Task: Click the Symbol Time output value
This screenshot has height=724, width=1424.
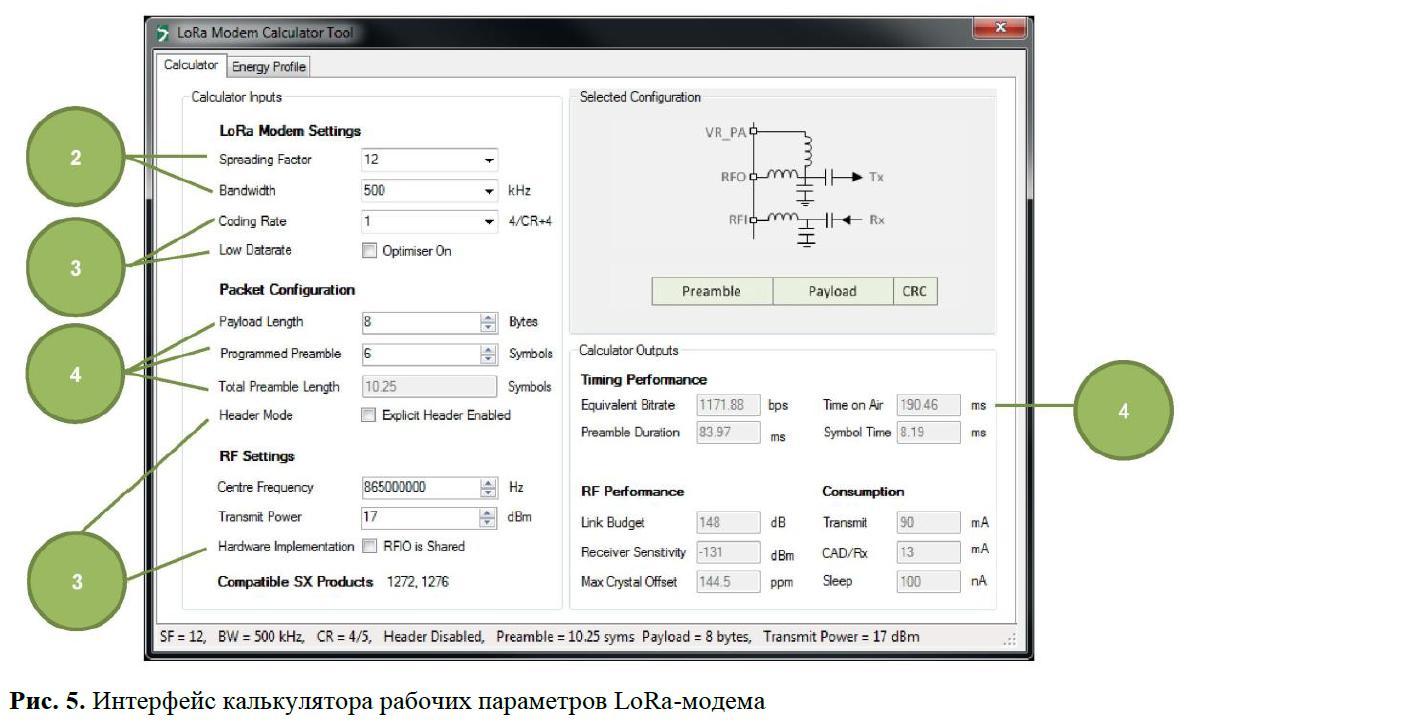Action: (929, 433)
